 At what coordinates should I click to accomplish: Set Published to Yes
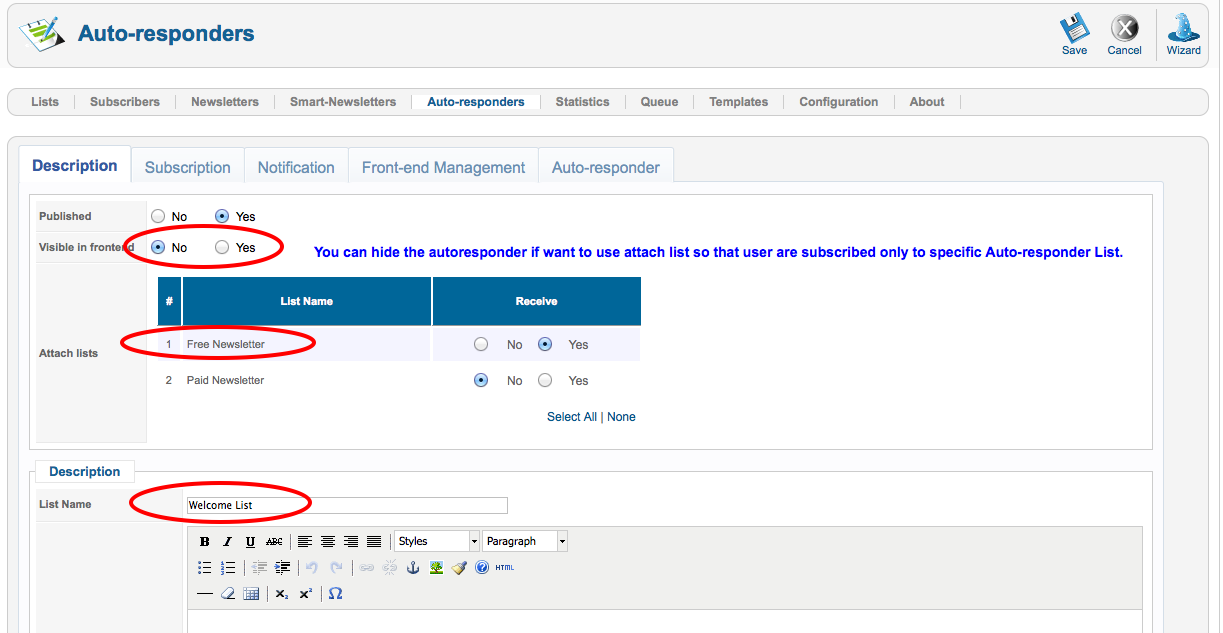pyautogui.click(x=222, y=216)
